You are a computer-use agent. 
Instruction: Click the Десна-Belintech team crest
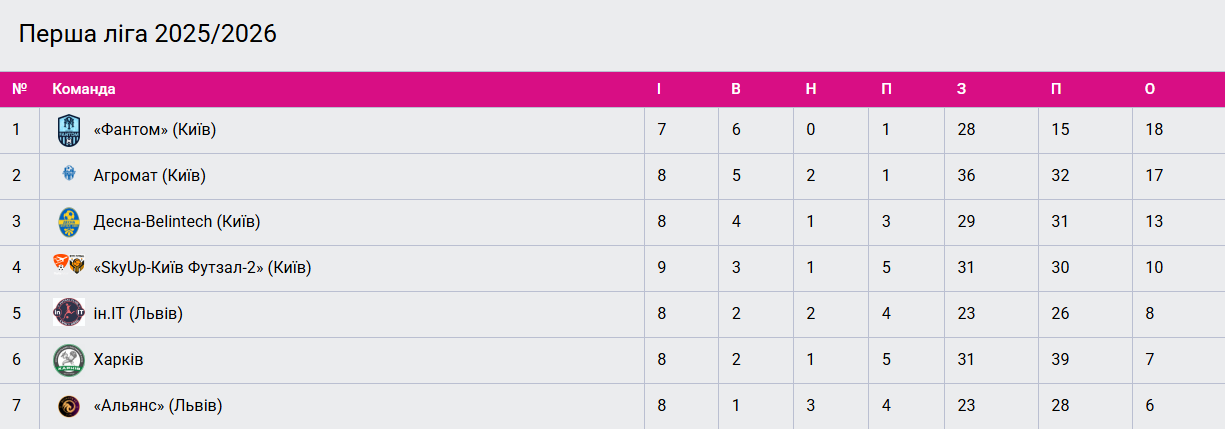pyautogui.click(x=68, y=222)
